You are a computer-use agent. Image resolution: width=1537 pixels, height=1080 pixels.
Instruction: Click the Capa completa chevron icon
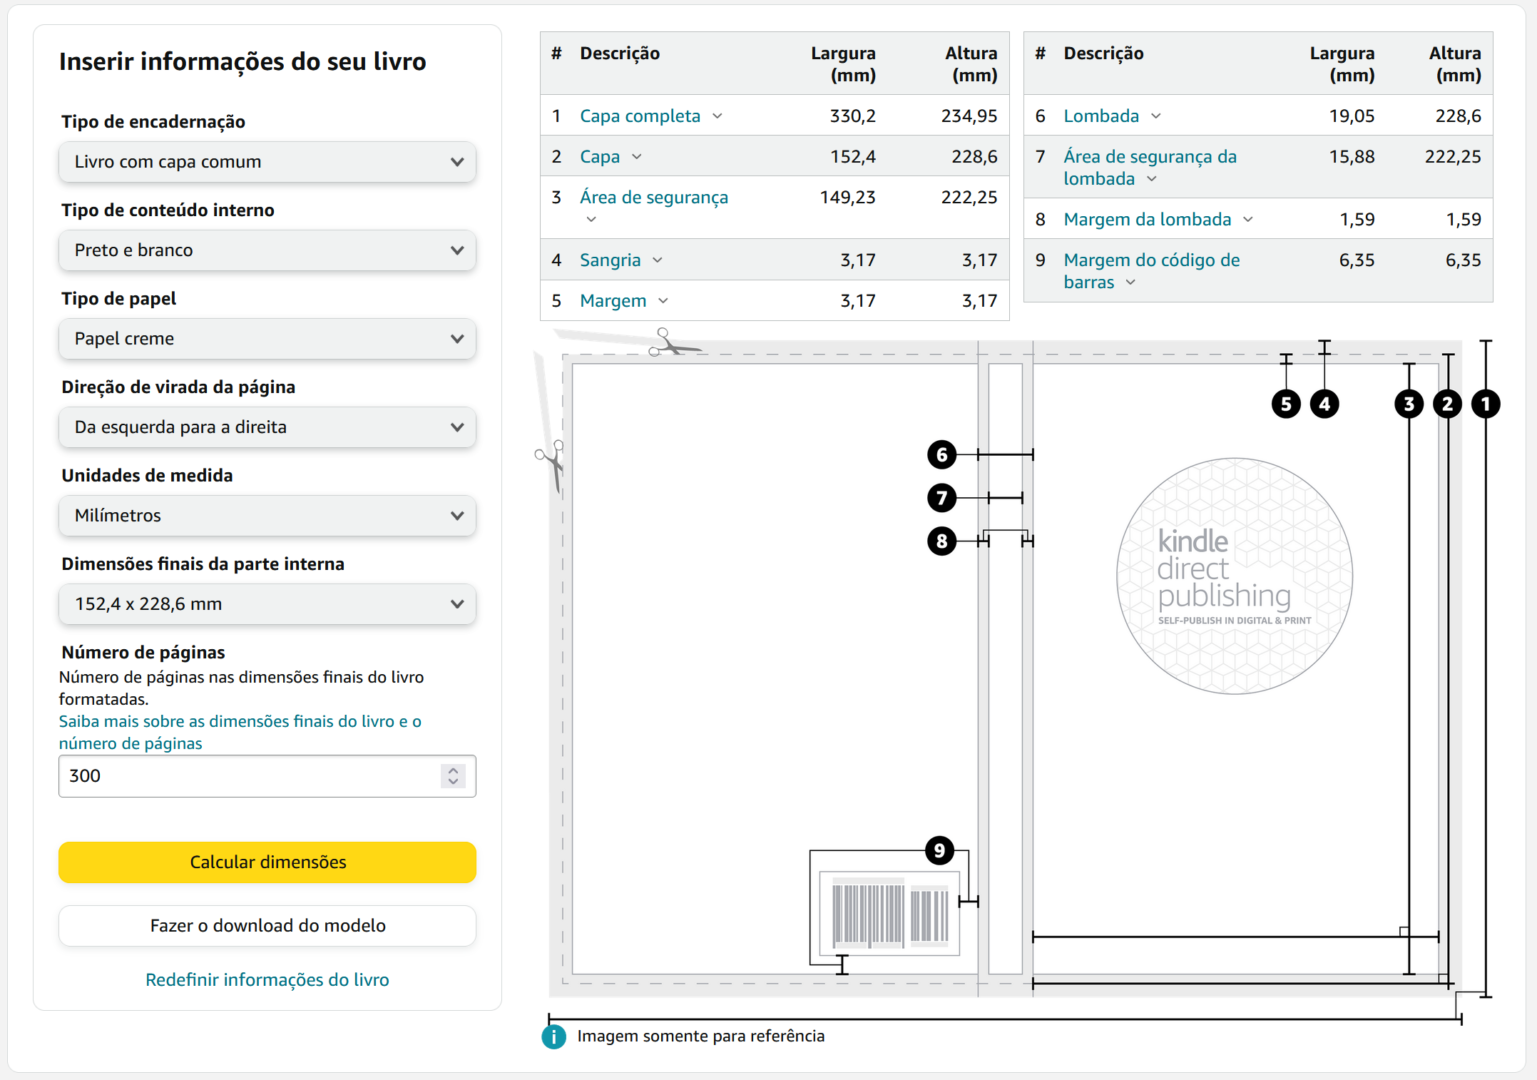(717, 116)
